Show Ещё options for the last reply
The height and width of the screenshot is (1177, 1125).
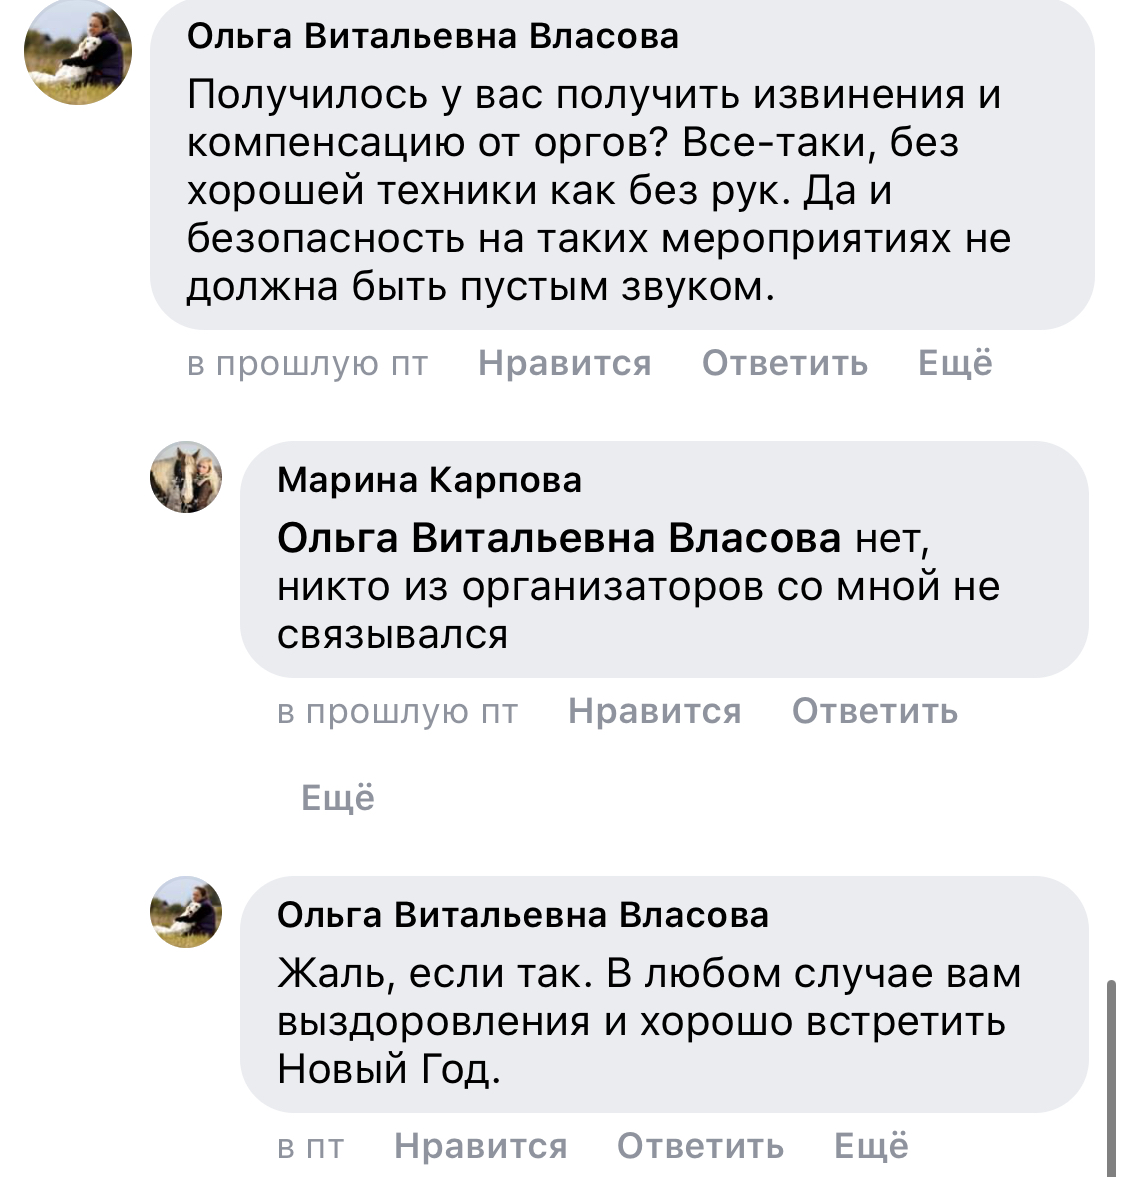[871, 1146]
